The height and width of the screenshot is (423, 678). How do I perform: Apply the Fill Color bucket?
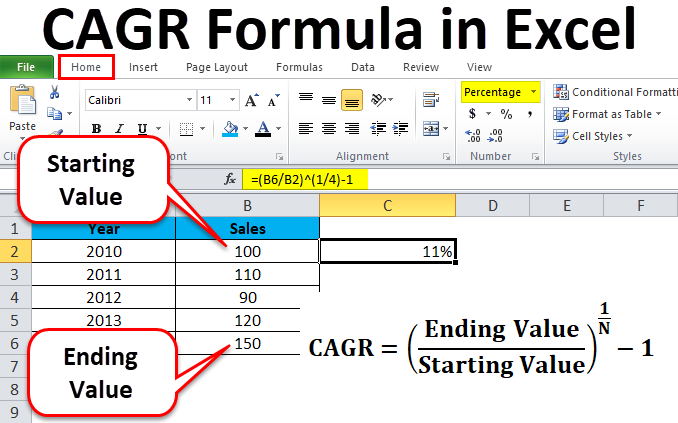230,129
